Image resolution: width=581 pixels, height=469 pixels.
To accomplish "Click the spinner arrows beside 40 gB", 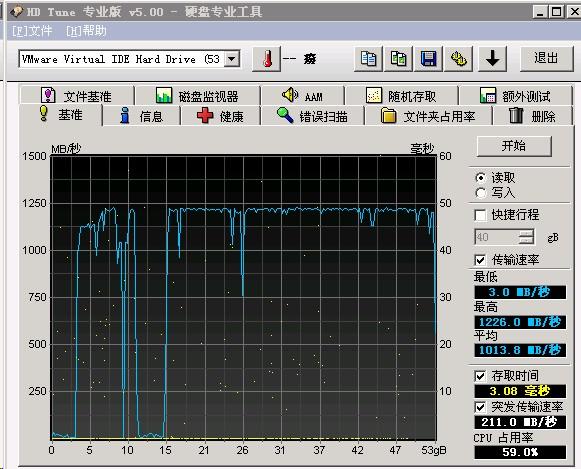I will coord(526,237).
